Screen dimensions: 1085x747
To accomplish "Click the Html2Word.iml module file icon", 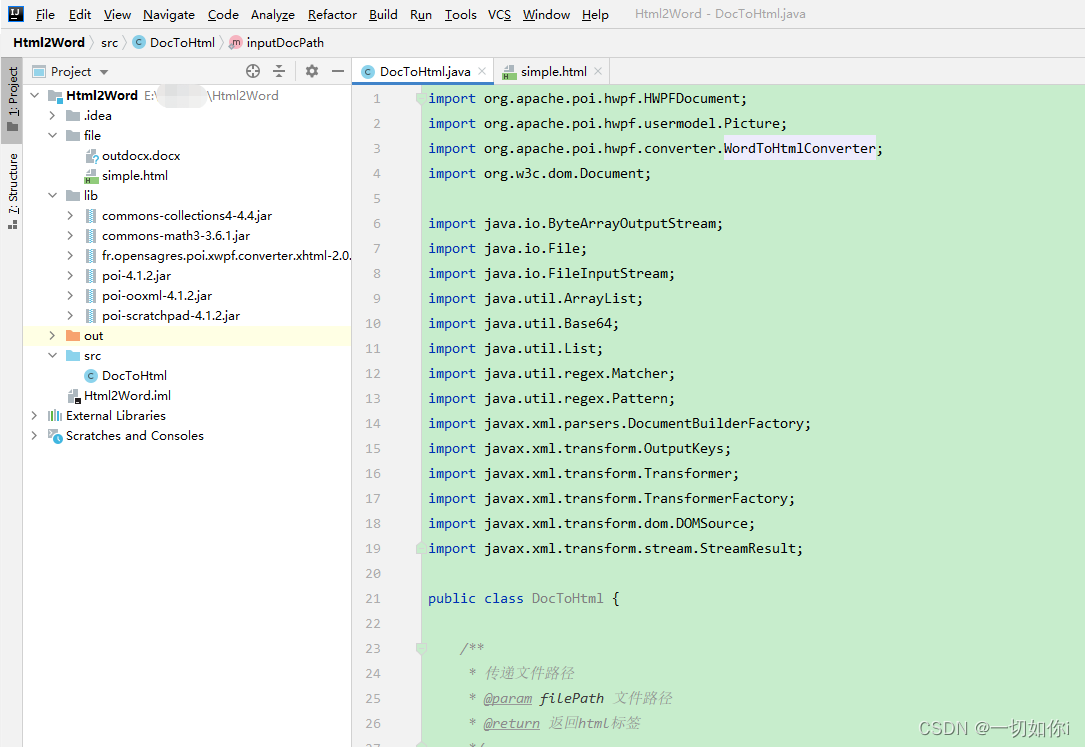I will tap(75, 395).
